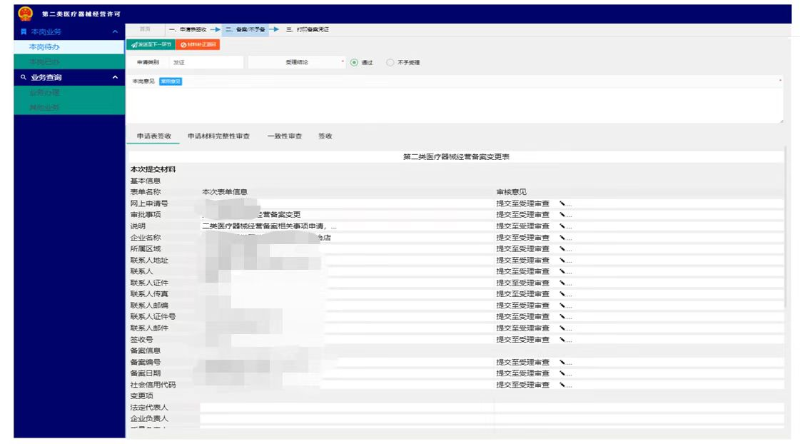Viewport: 800px width, 444px height.
Task: Click the 法定代表人 row label
Action: (149, 407)
